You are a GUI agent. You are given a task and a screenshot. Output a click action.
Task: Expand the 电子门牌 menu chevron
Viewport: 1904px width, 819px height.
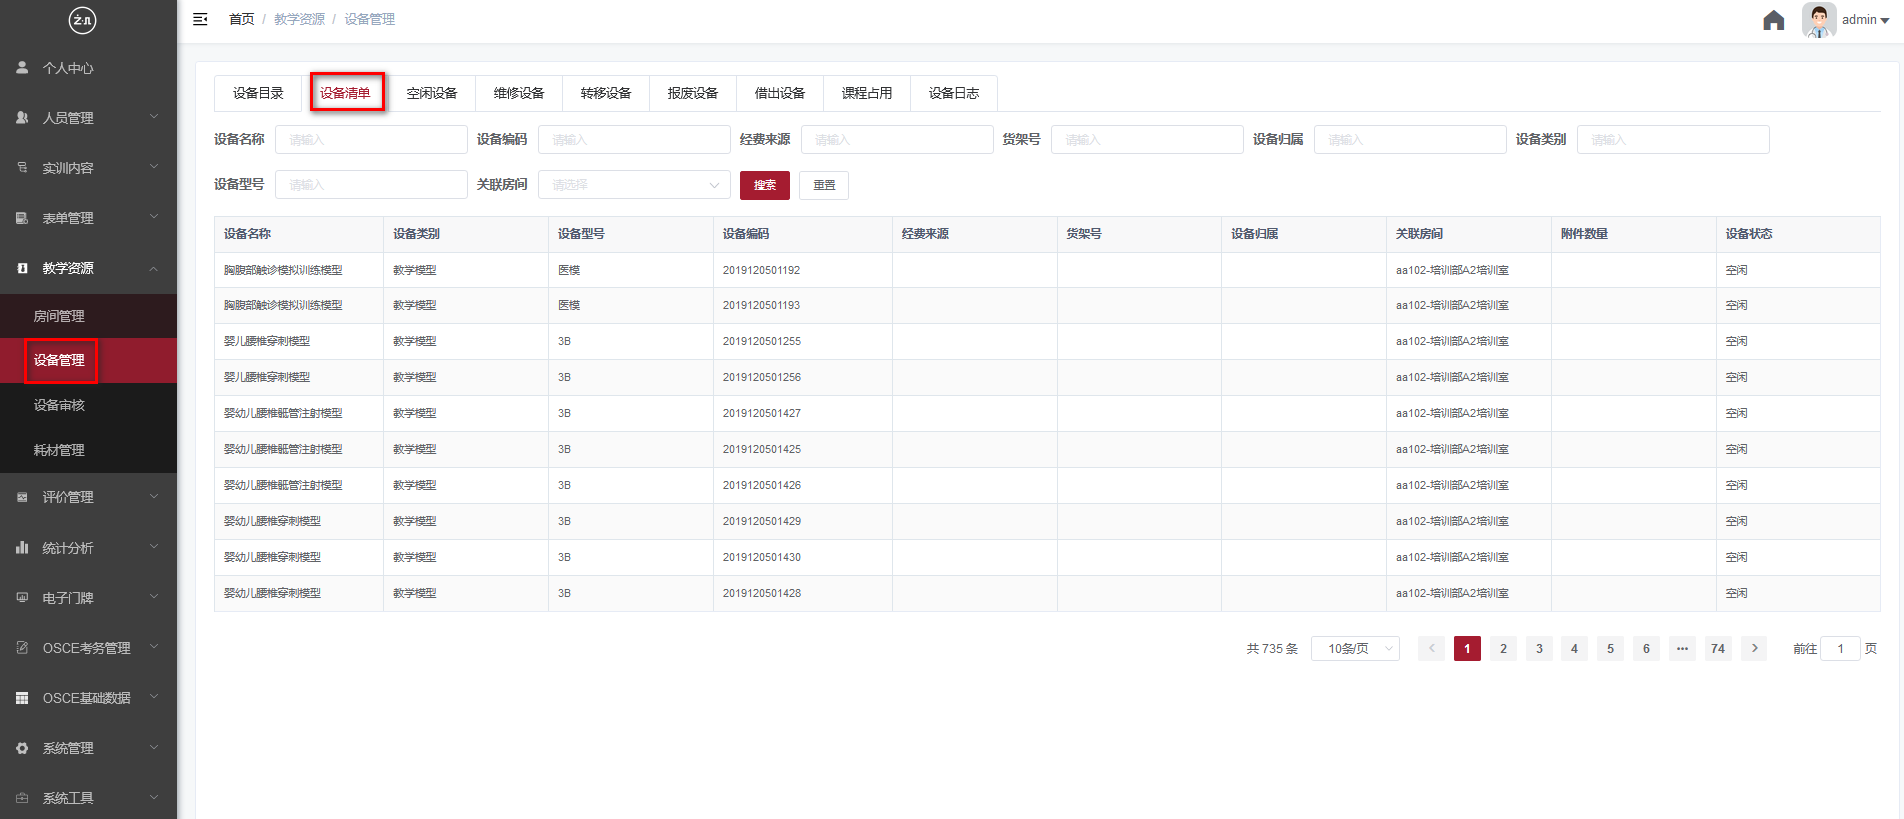(x=154, y=597)
